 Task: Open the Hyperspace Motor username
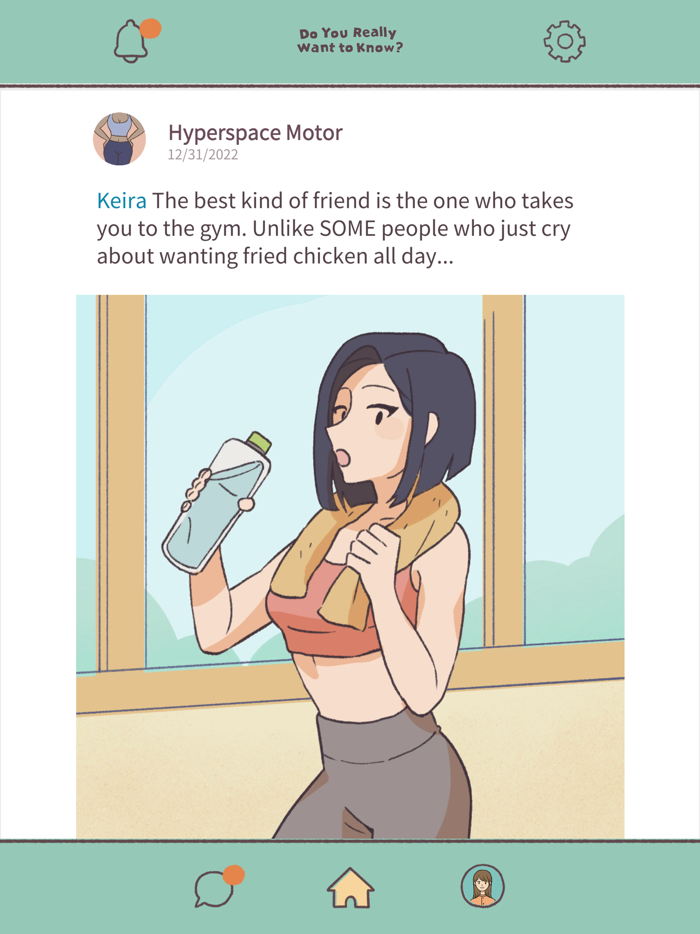[x=256, y=132]
